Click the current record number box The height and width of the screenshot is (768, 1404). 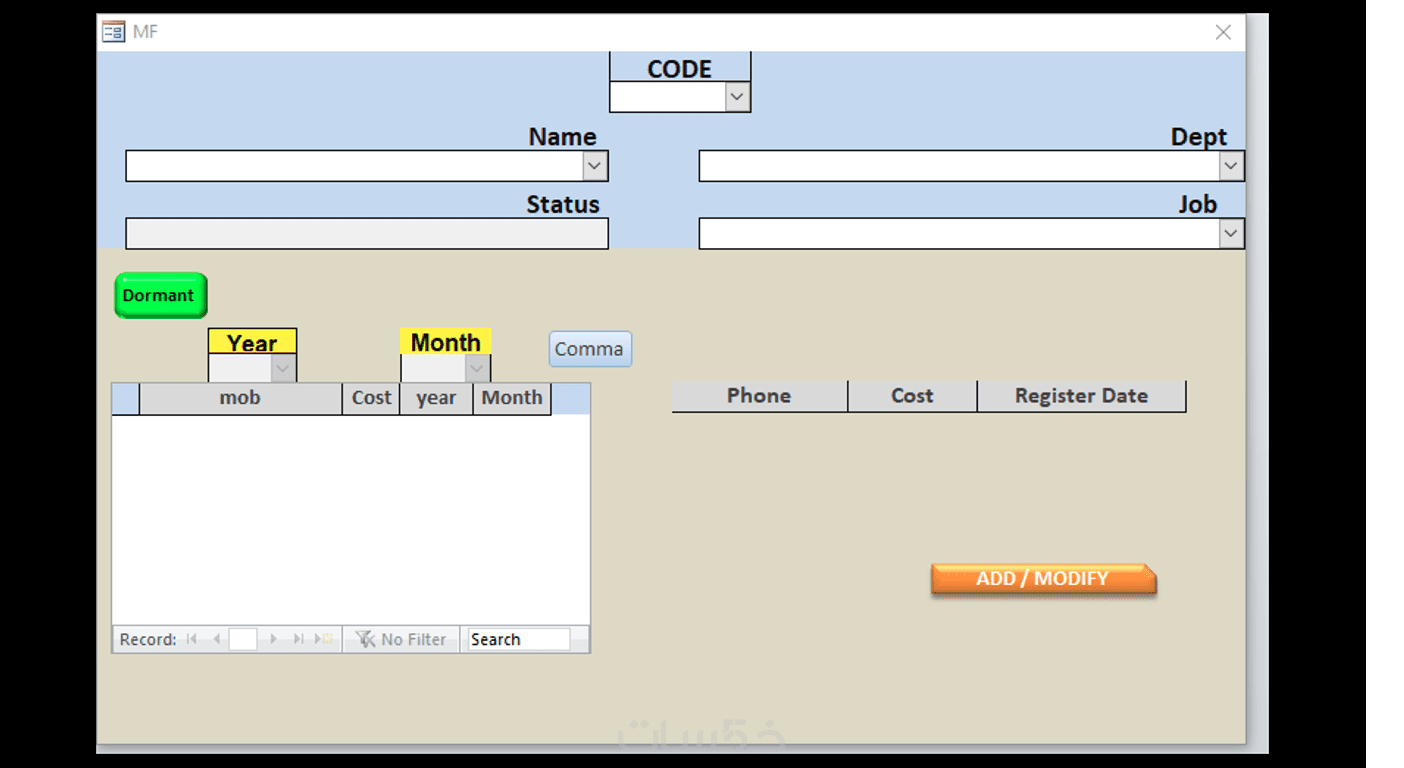pos(243,639)
